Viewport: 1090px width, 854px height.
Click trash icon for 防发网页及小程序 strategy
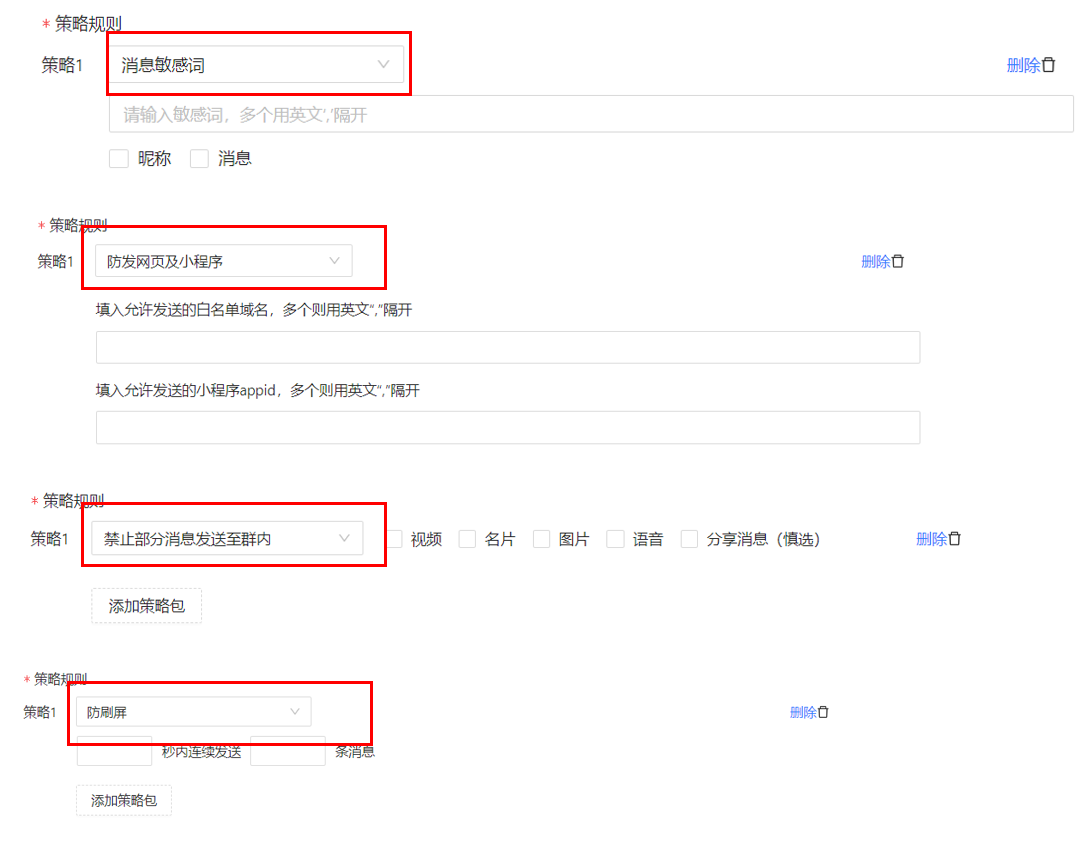click(898, 261)
